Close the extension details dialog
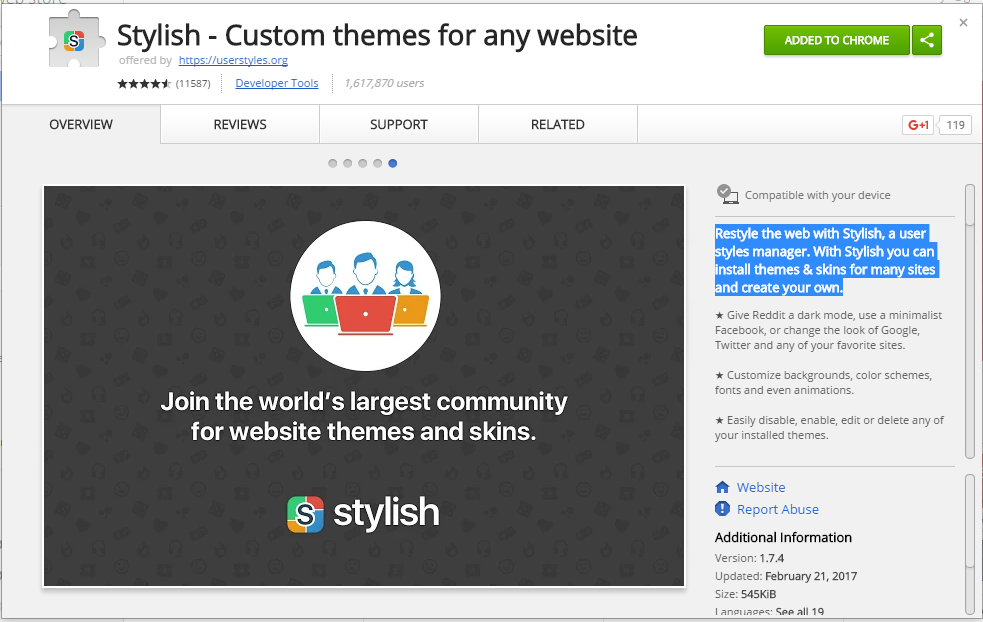Screen dimensions: 983x622 coord(964,23)
